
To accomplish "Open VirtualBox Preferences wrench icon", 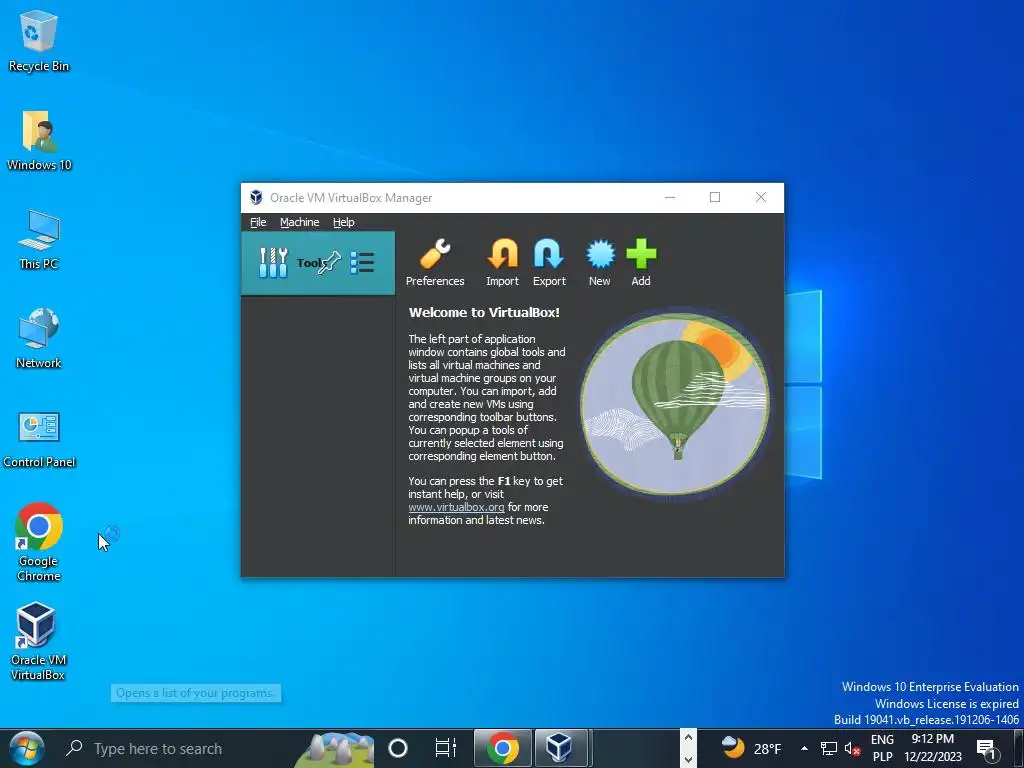I will (435, 255).
